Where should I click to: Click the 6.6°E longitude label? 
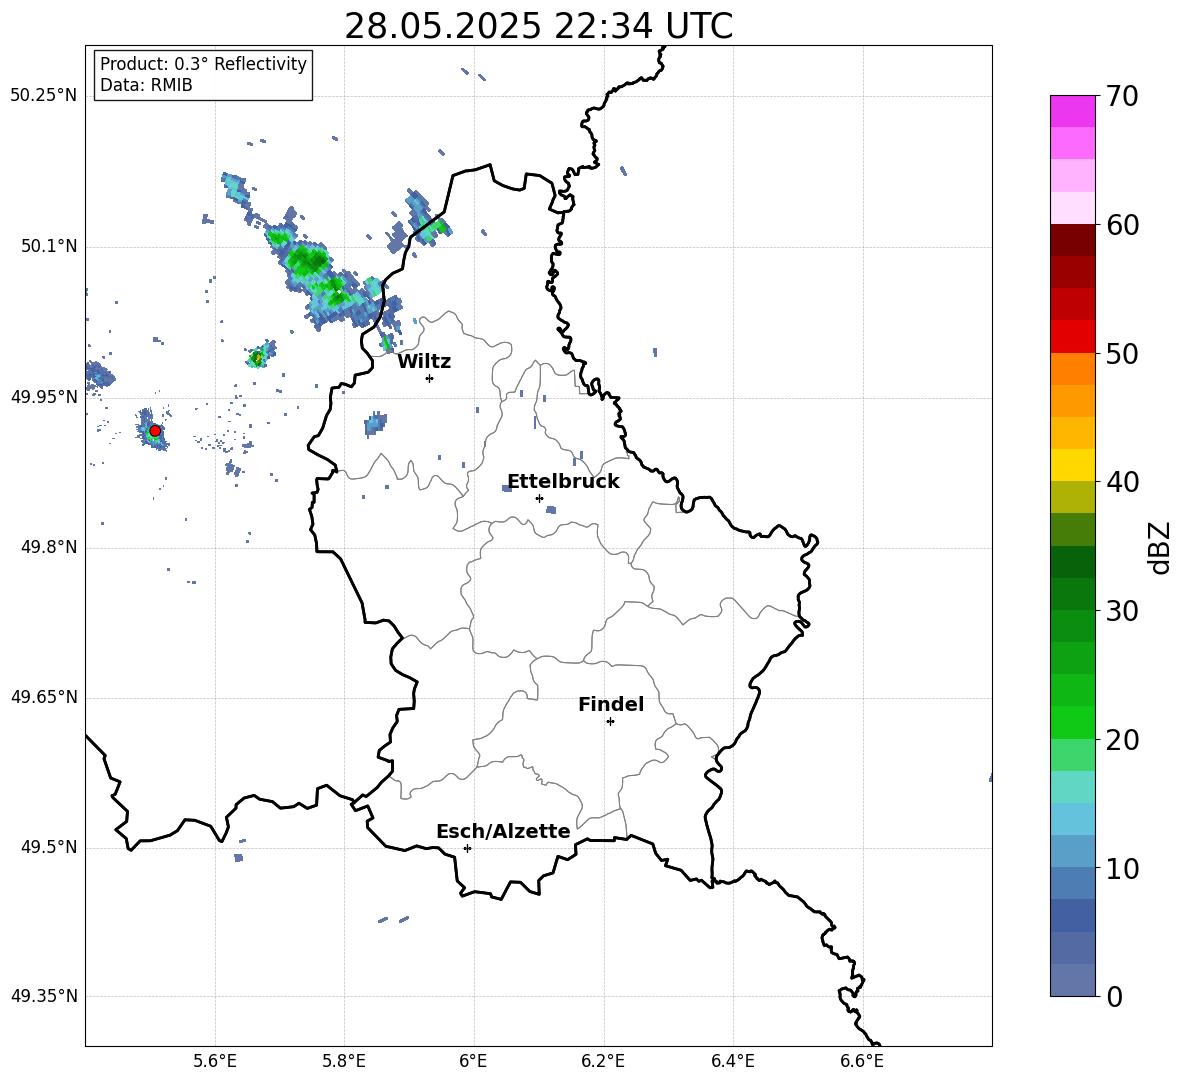pos(862,1061)
